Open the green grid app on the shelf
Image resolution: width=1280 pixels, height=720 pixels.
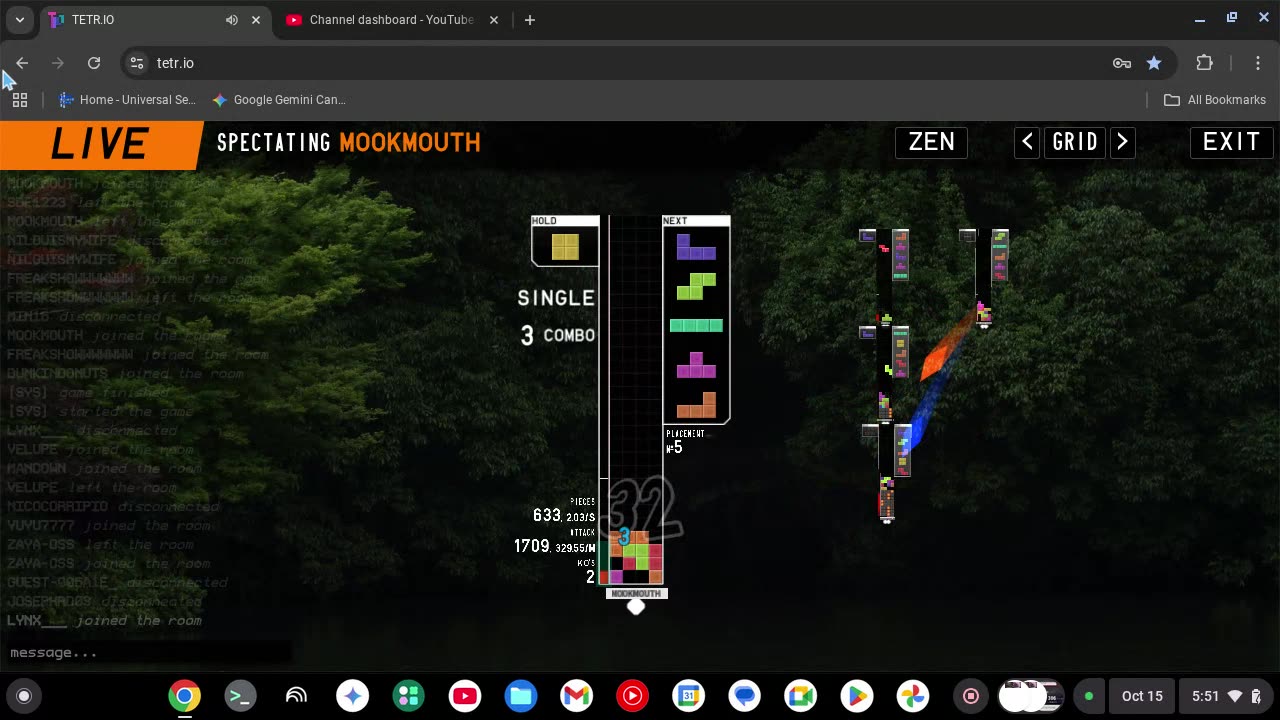pos(408,696)
